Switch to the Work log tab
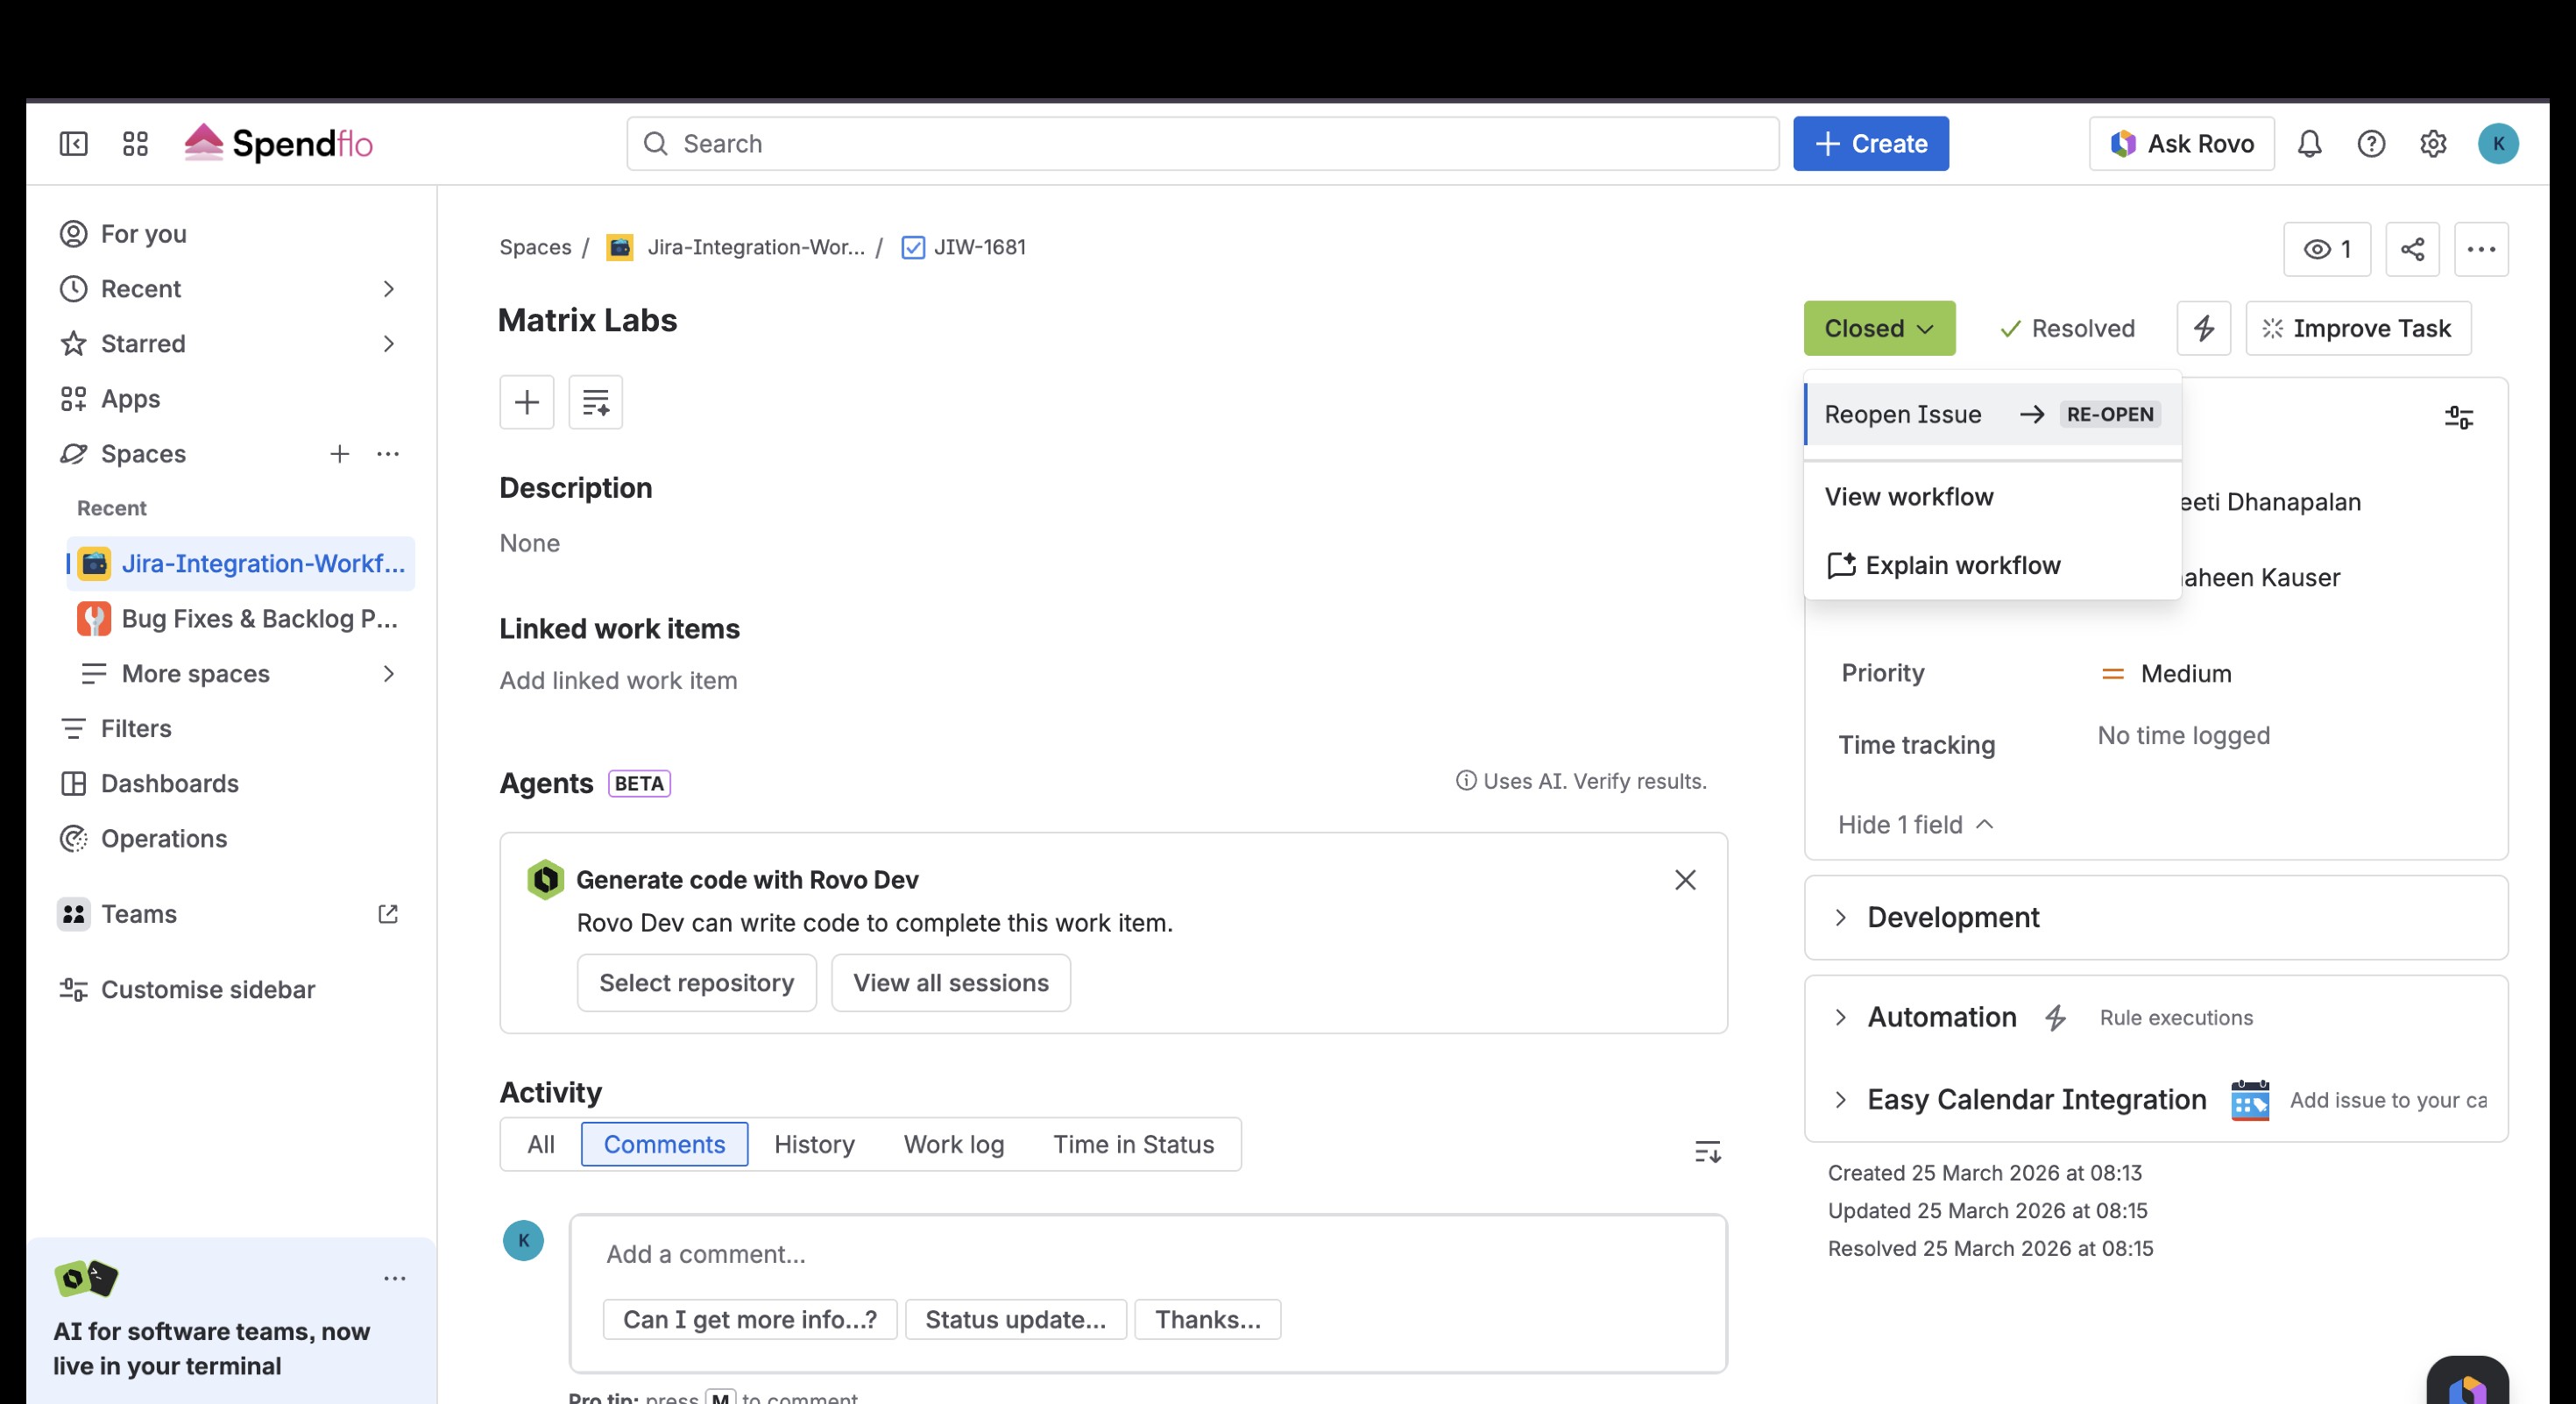 tap(954, 1144)
